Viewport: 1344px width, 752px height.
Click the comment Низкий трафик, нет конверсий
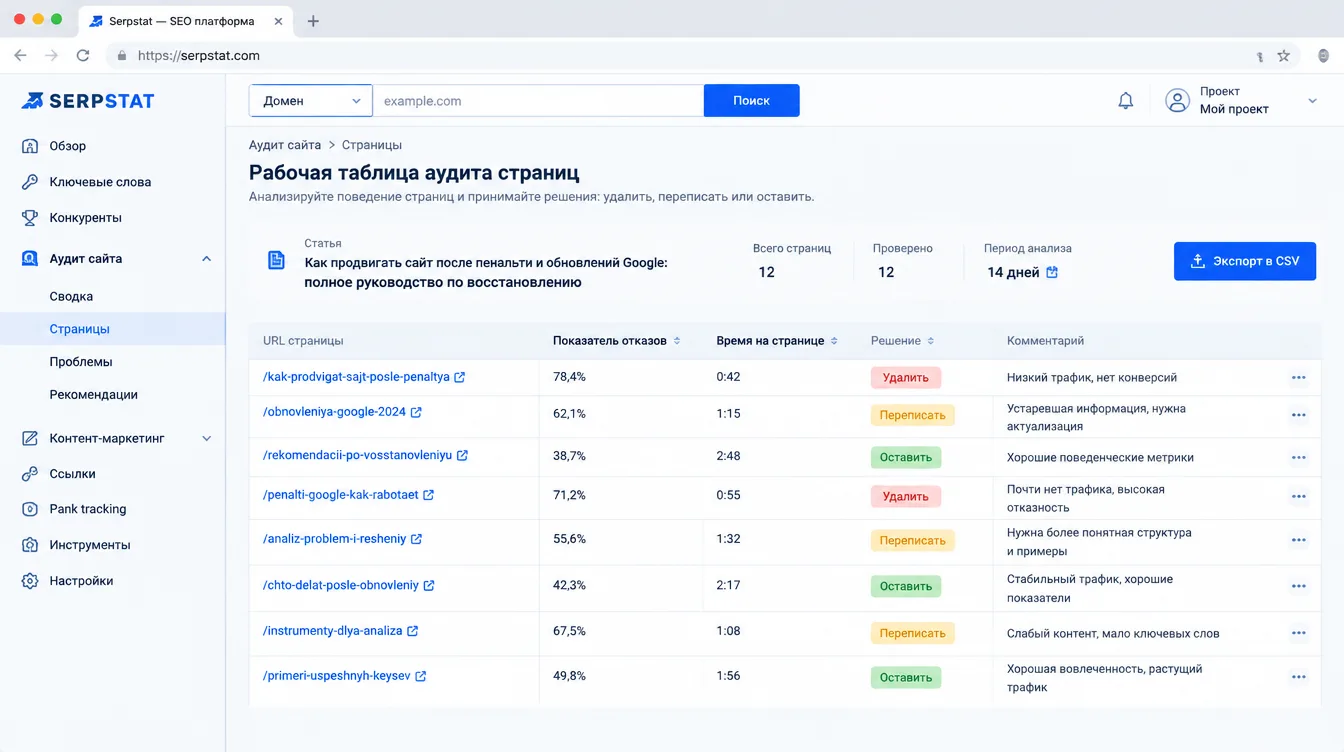click(x=1092, y=378)
